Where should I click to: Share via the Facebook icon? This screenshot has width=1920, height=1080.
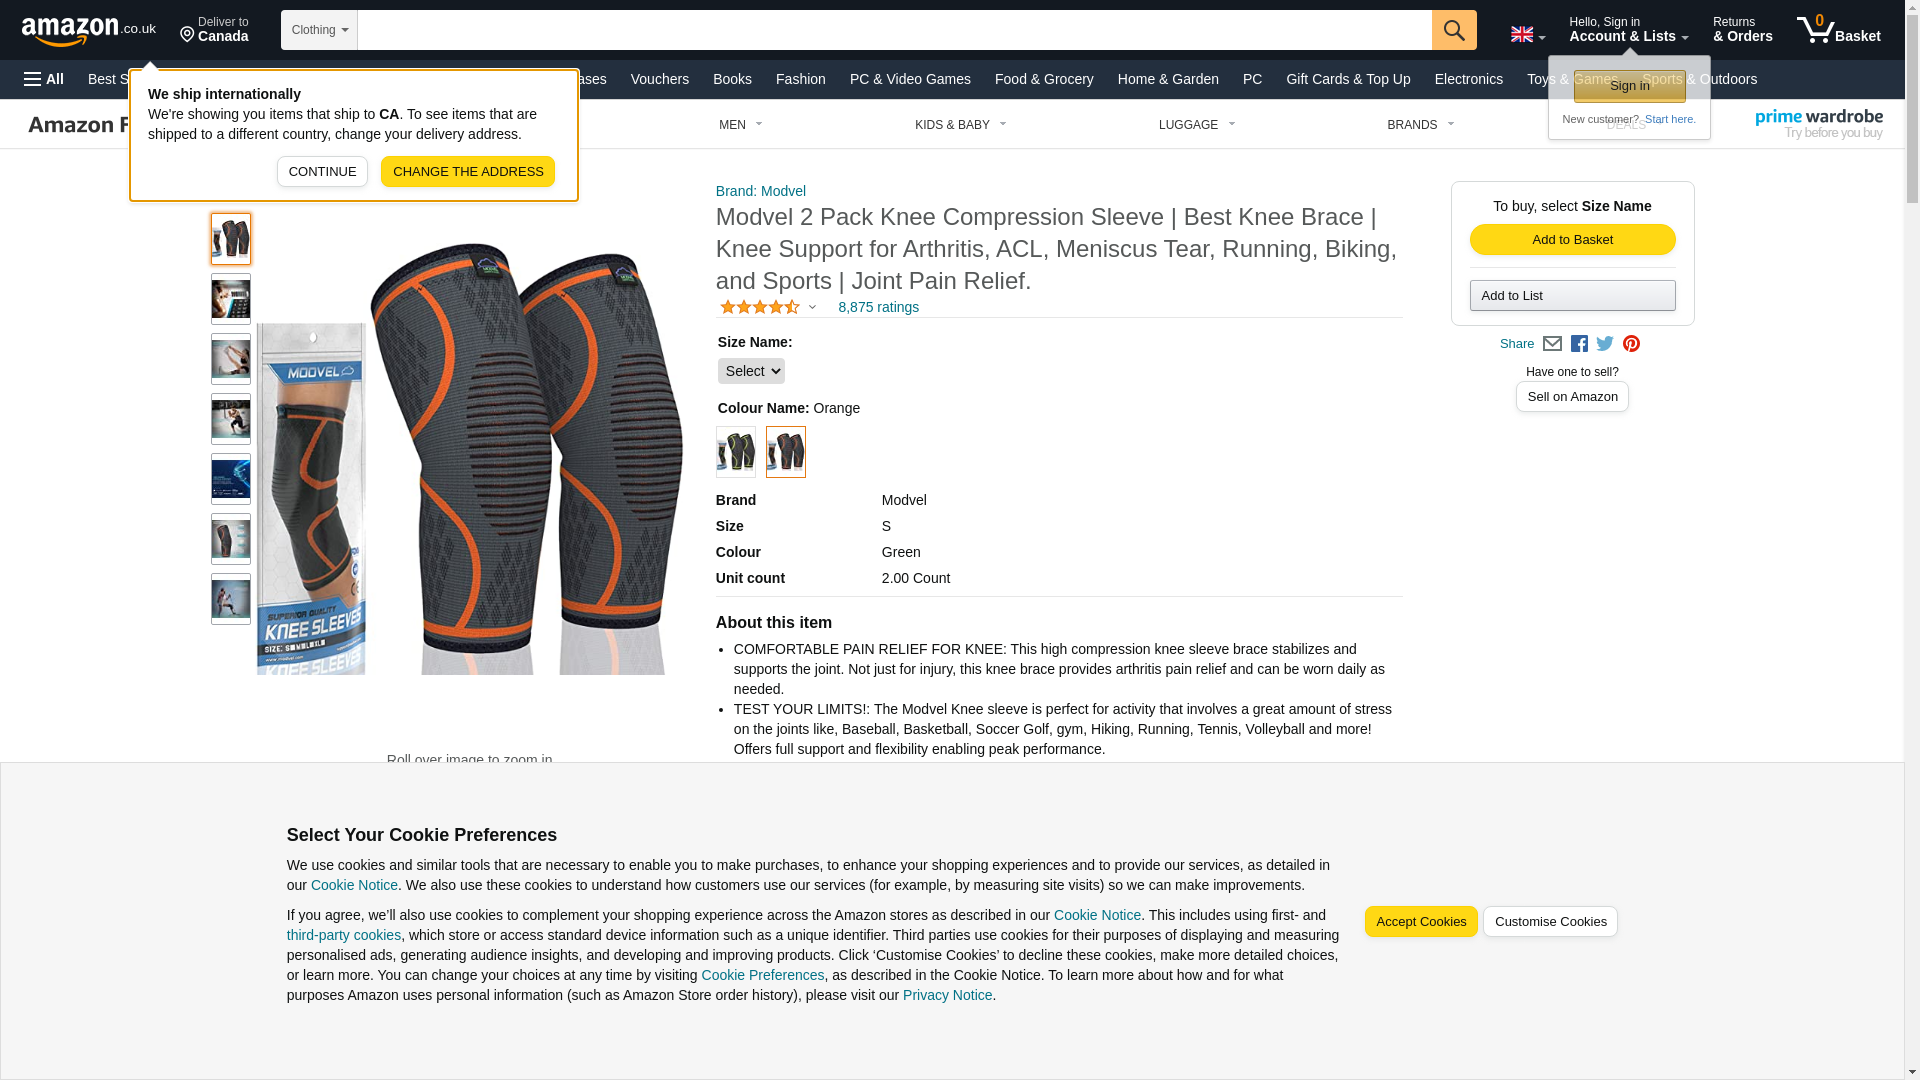(x=1579, y=344)
